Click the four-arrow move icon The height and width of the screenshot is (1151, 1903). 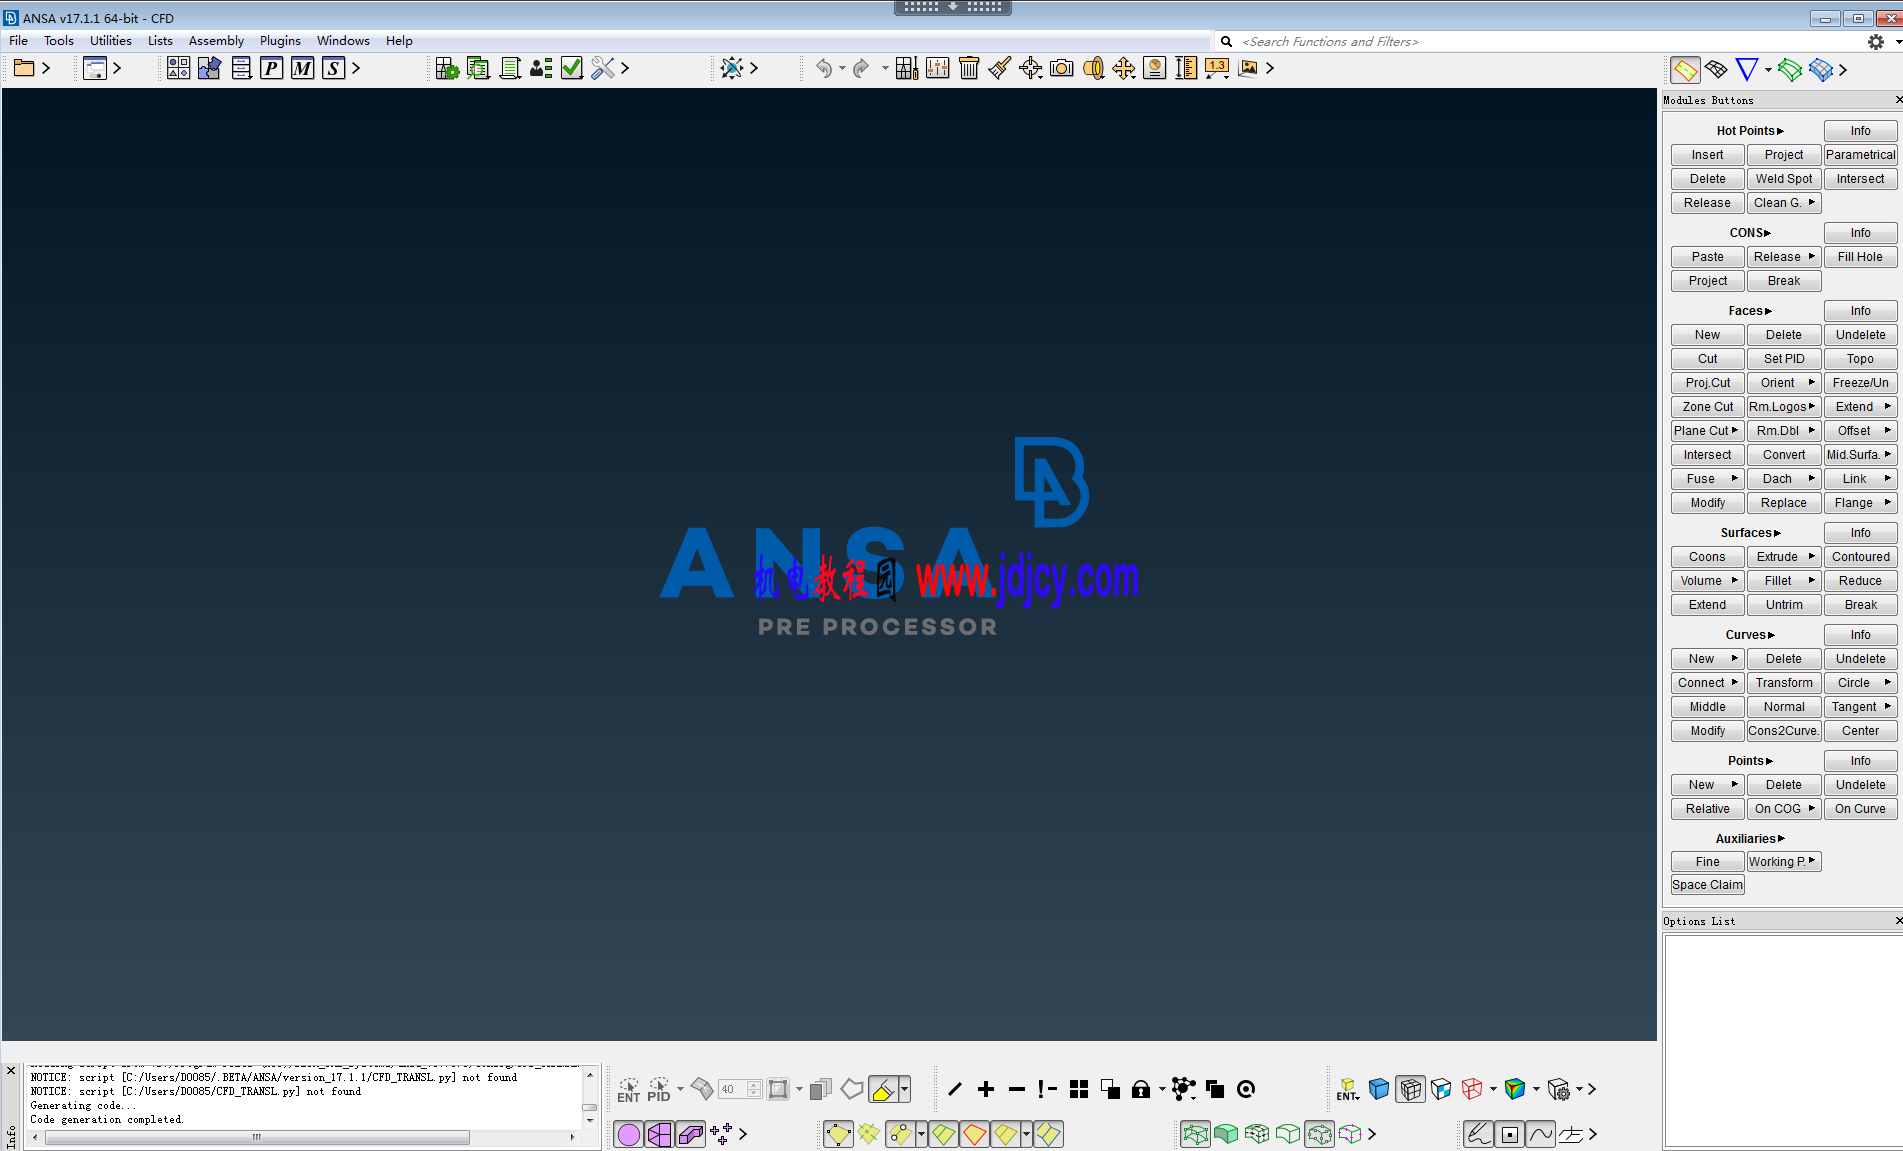[x=1124, y=68]
